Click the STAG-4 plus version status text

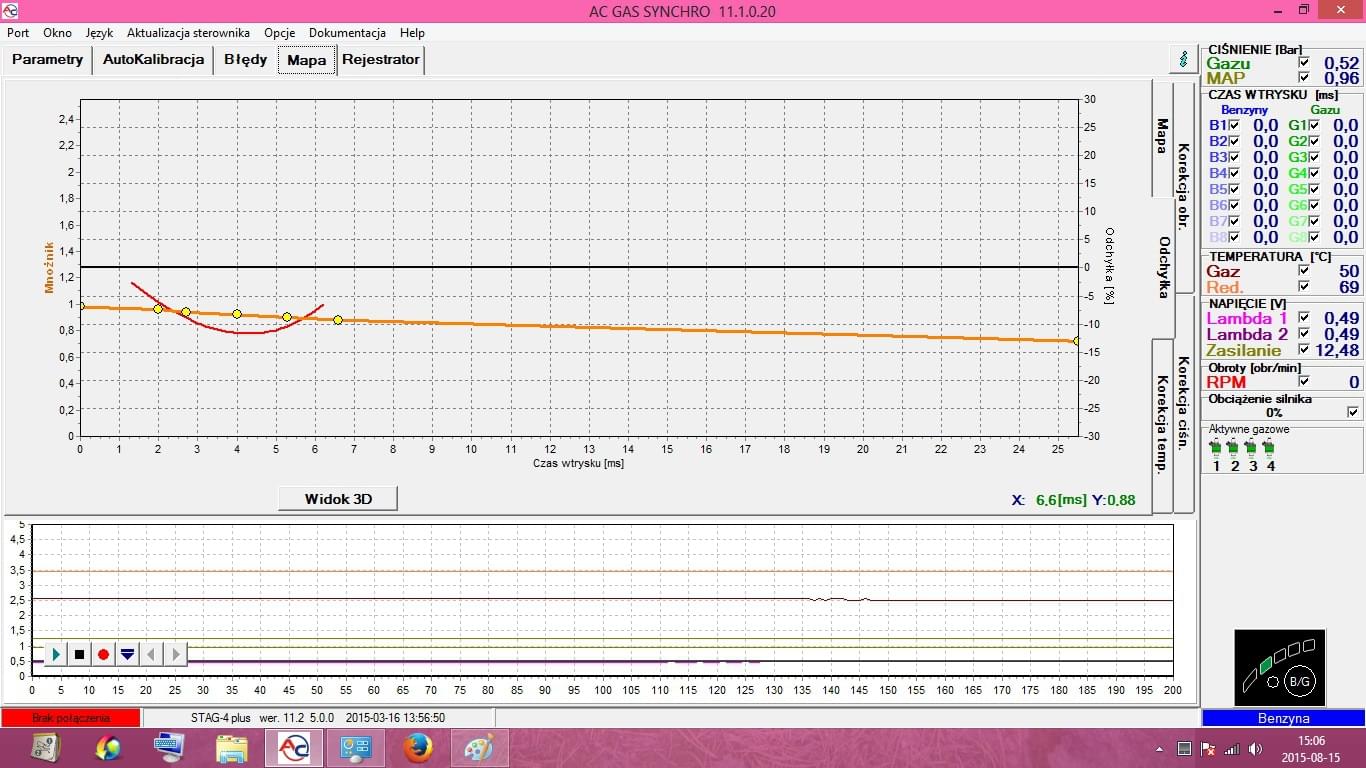pos(318,718)
